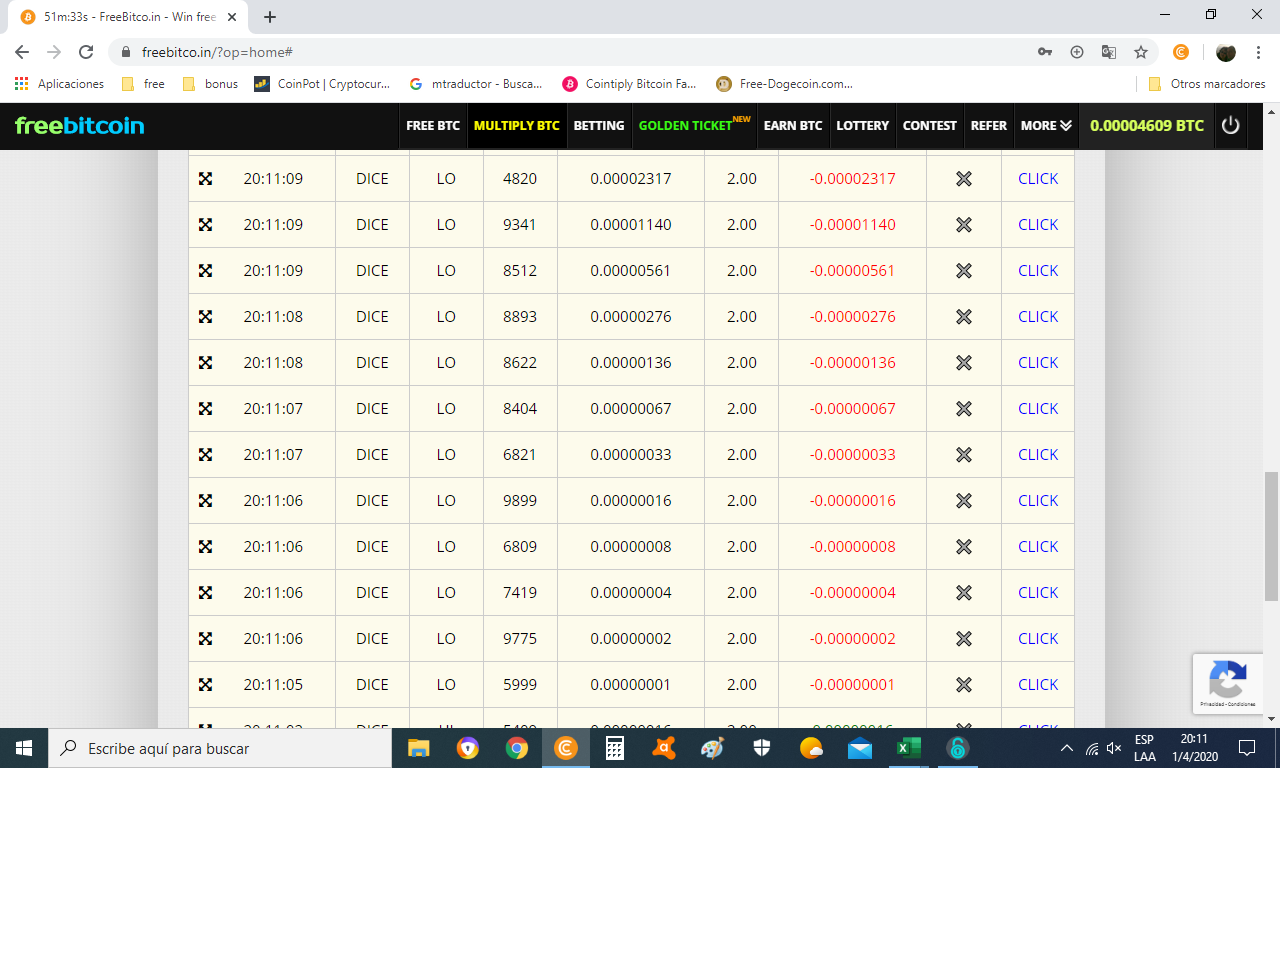Reload the page with the refresh button
The height and width of the screenshot is (968, 1280).
point(86,52)
